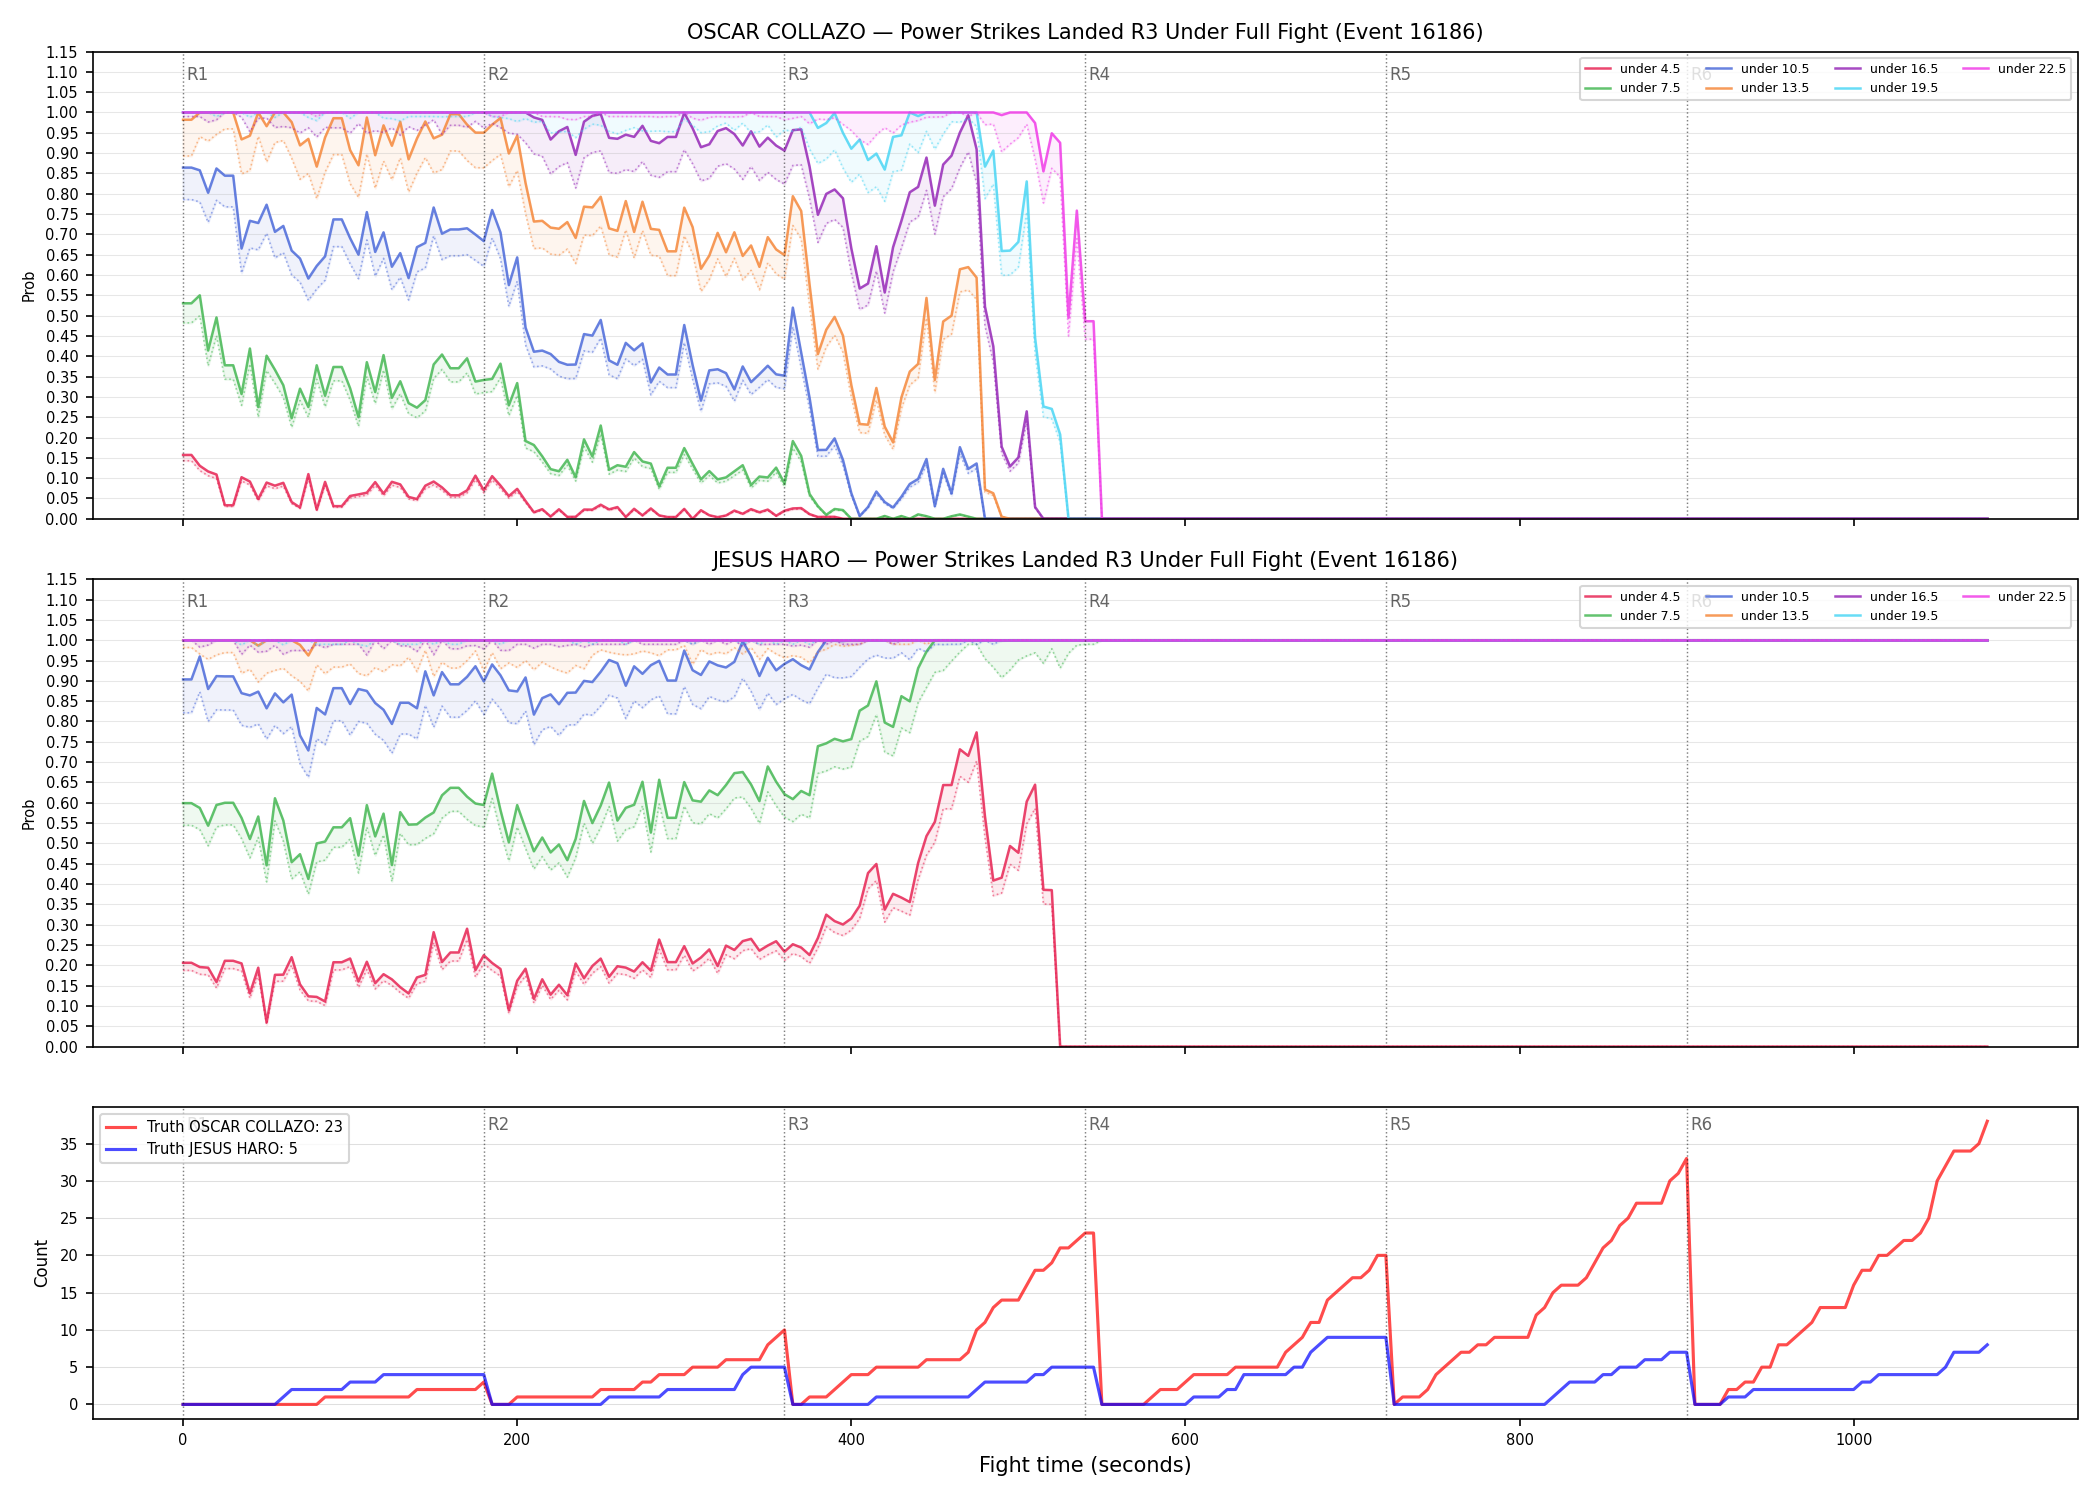
Task: Click R2 round marker in the Count chart
Action: [x=498, y=1124]
